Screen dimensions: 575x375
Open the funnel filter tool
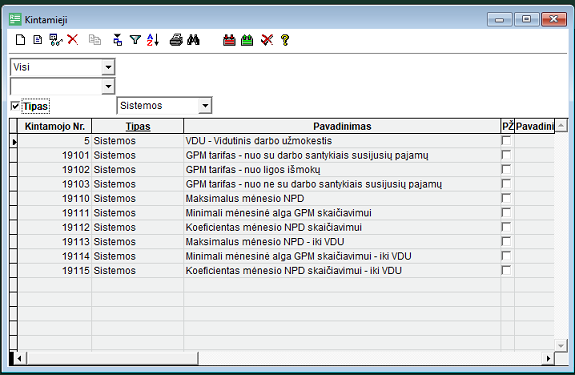[x=135, y=40]
